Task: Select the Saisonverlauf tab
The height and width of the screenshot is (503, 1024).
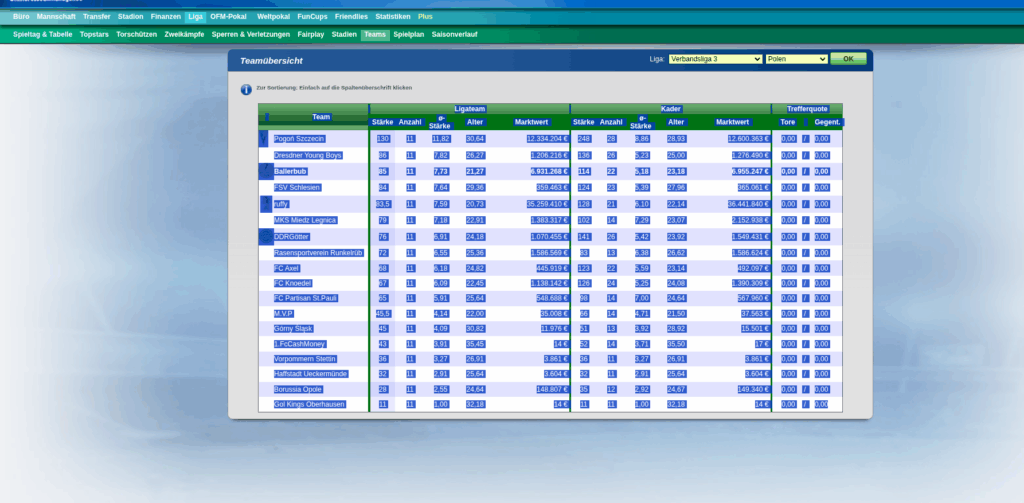Action: 455,34
